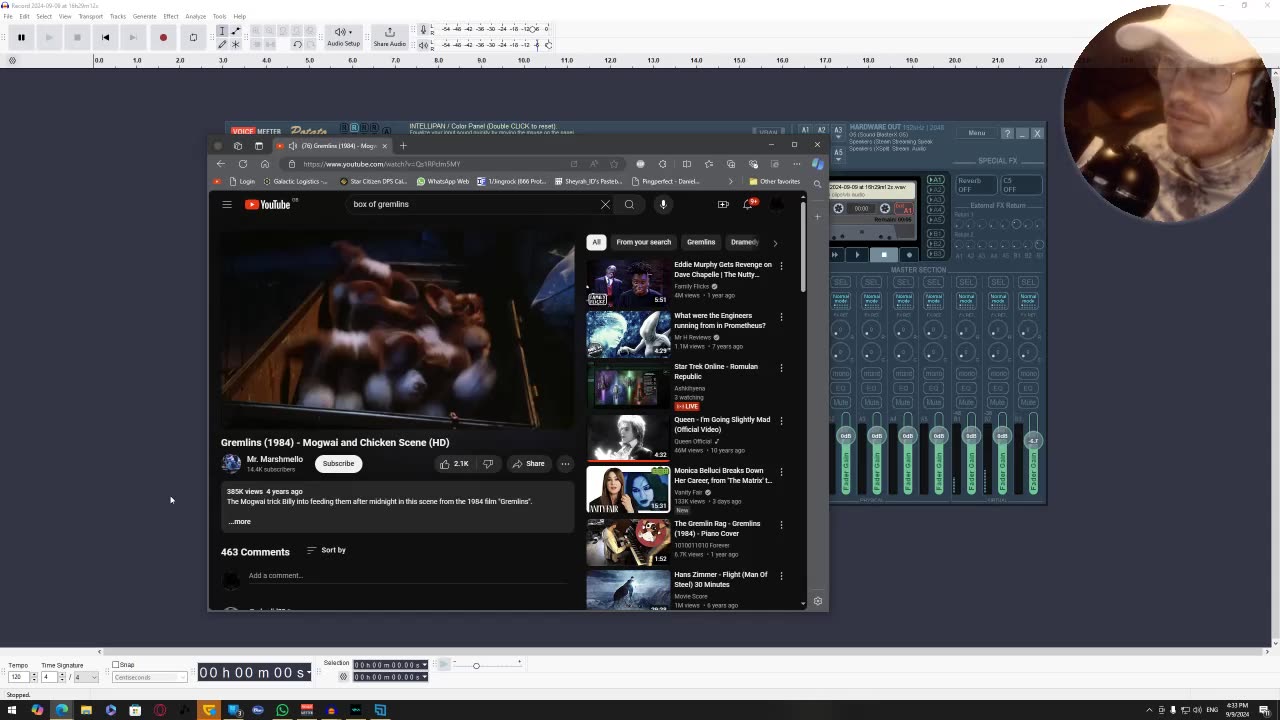Image resolution: width=1280 pixels, height=720 pixels.
Task: Open selection toolbar settings gear
Action: pos(344,677)
